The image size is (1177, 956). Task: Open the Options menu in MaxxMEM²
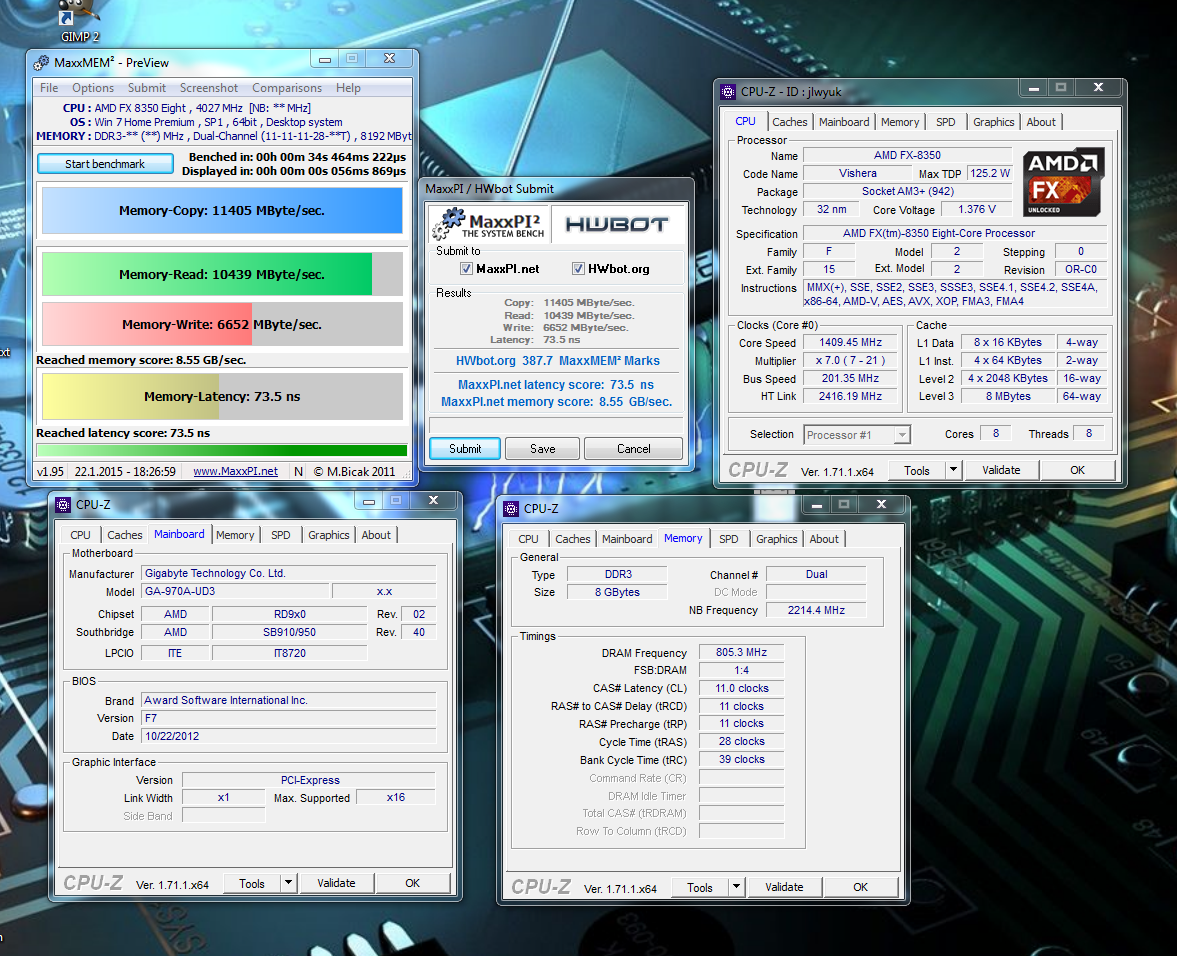point(92,88)
